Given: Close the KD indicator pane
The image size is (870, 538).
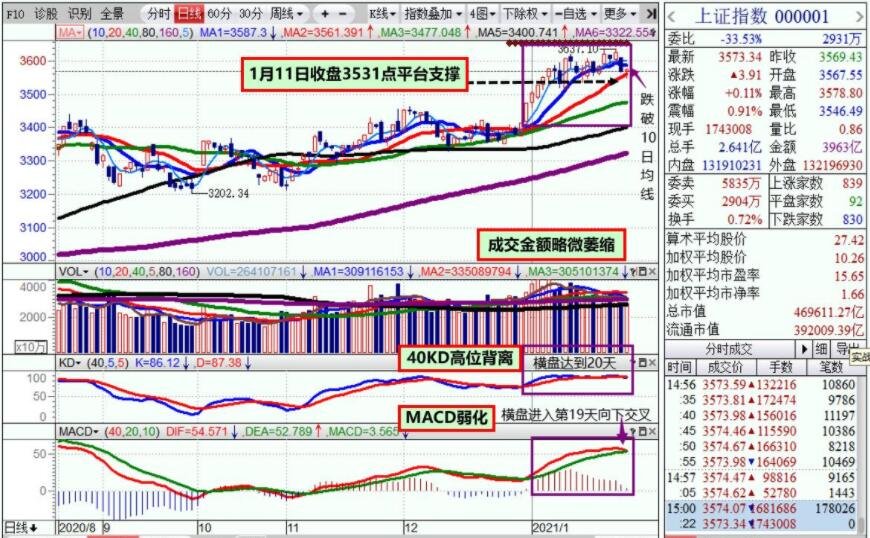Looking at the screenshot, I should tap(652, 363).
